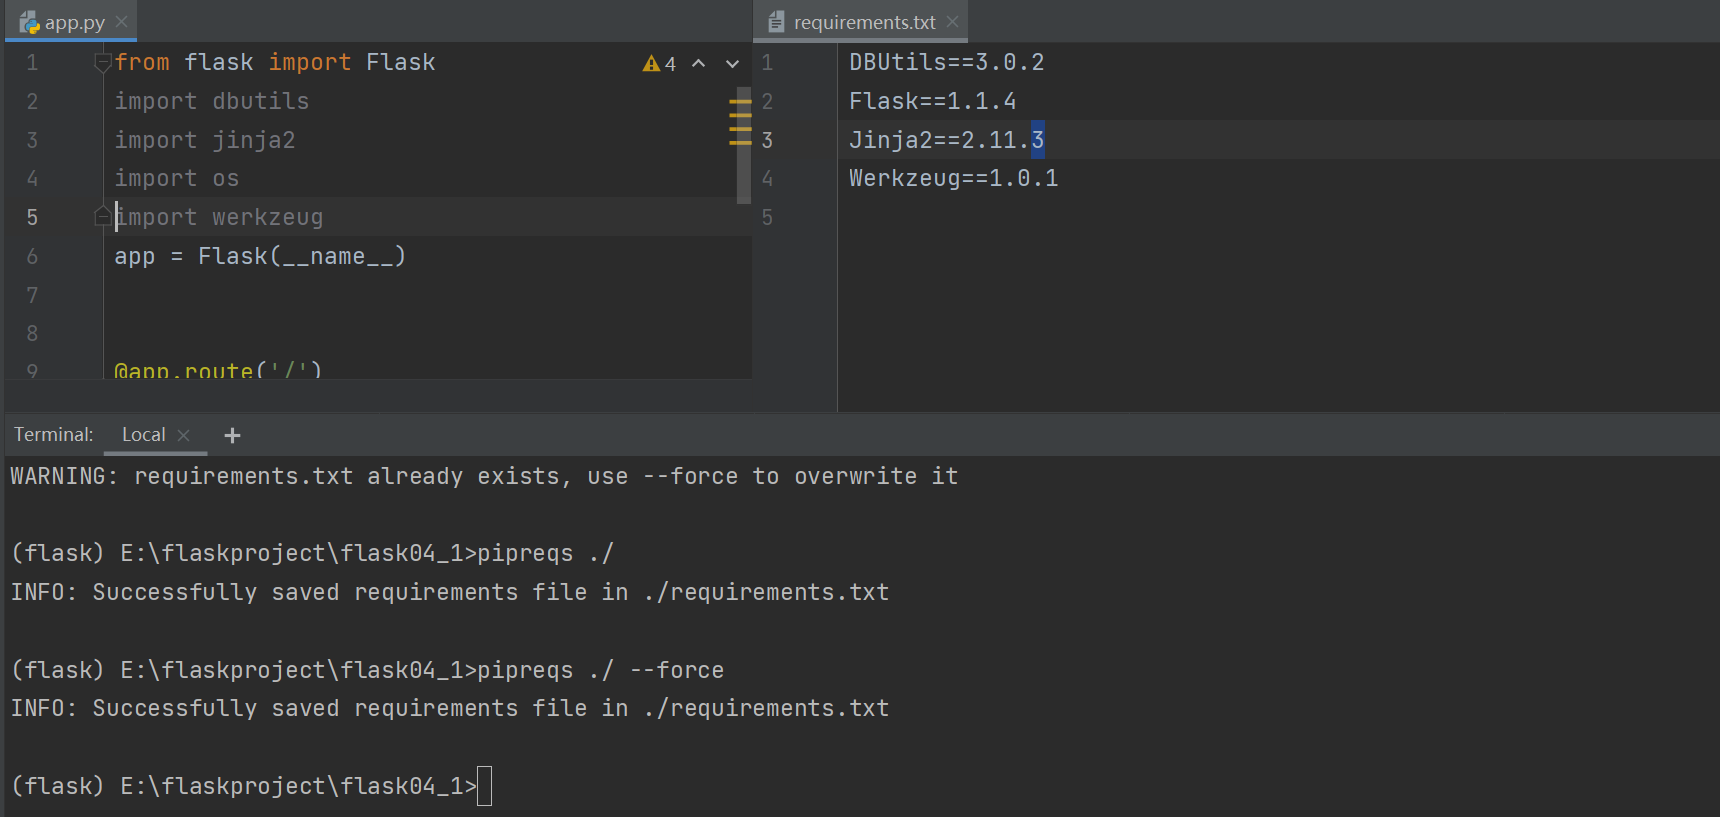The width and height of the screenshot is (1720, 817).
Task: Jump to next highlighted error arrow
Action: click(x=732, y=64)
